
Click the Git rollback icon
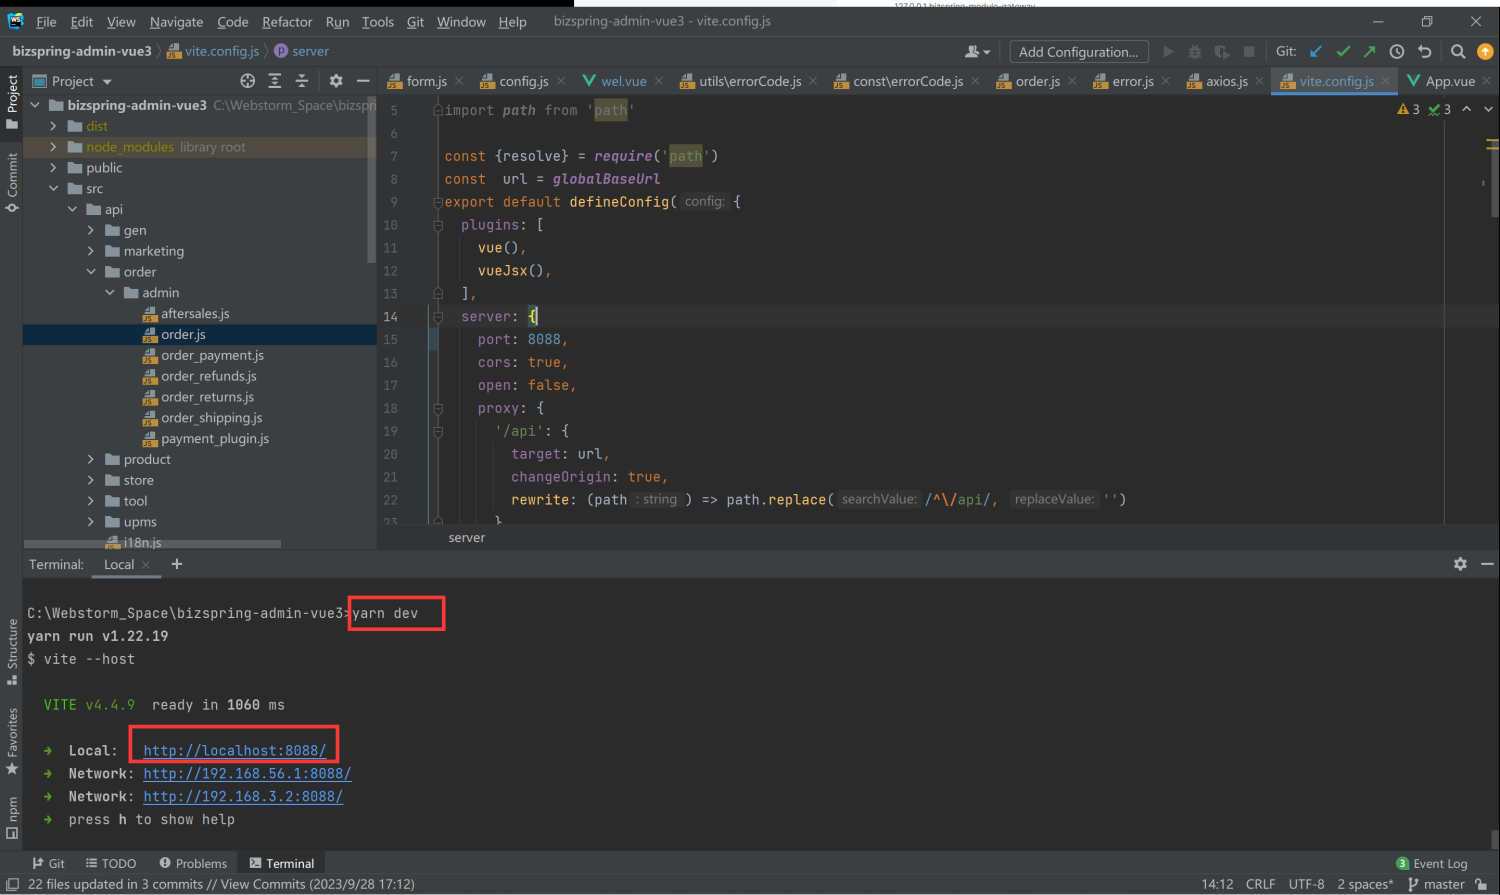(x=1425, y=51)
